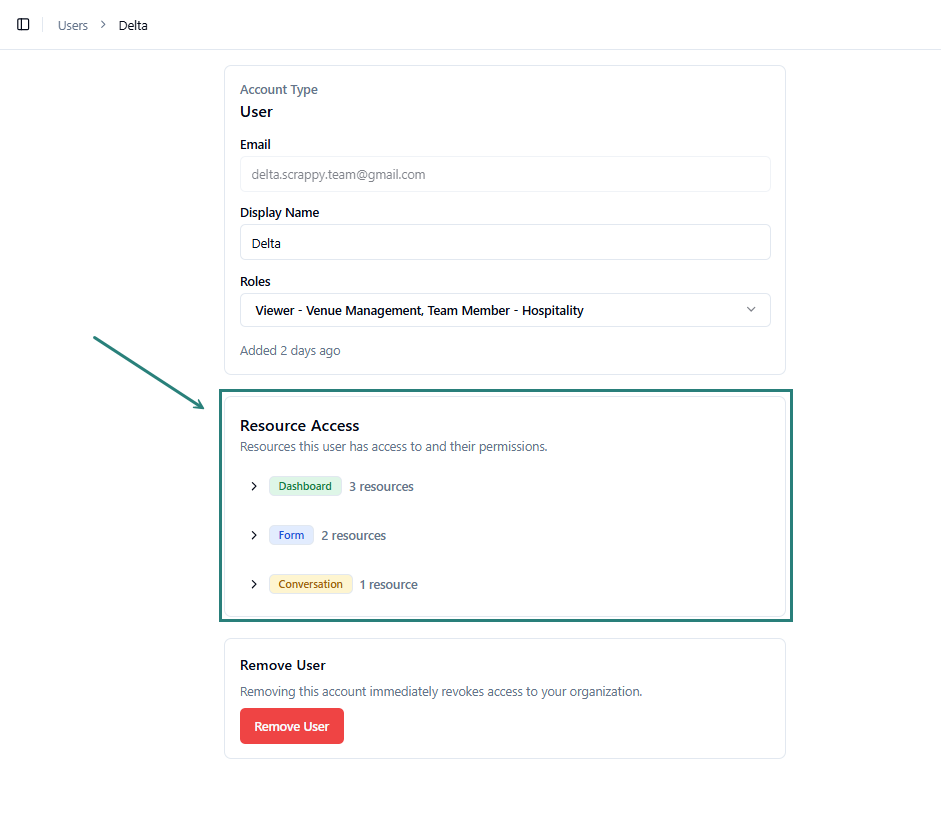Click the green Dashboard badge

tap(305, 486)
